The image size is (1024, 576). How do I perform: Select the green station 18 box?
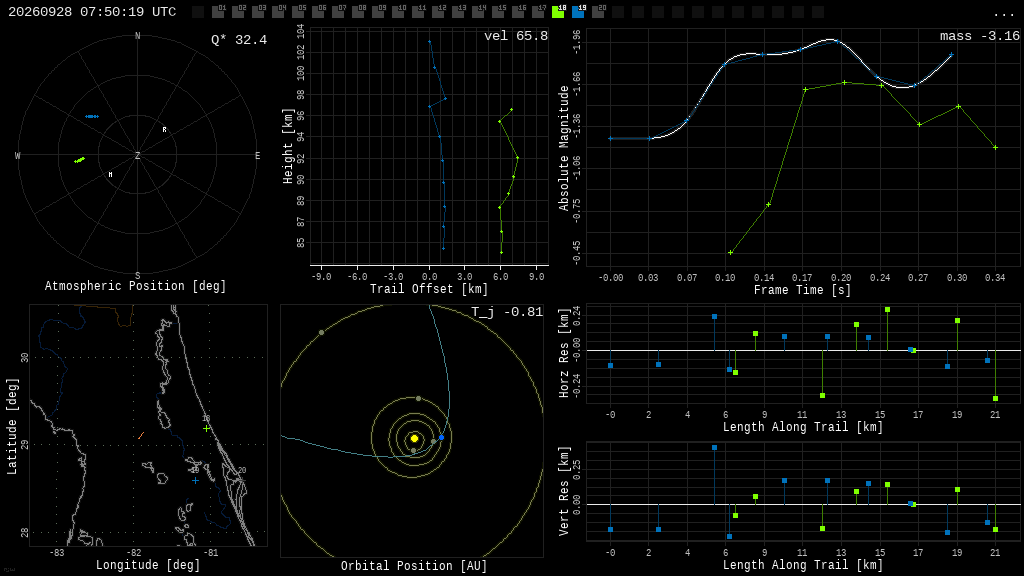pos(558,11)
